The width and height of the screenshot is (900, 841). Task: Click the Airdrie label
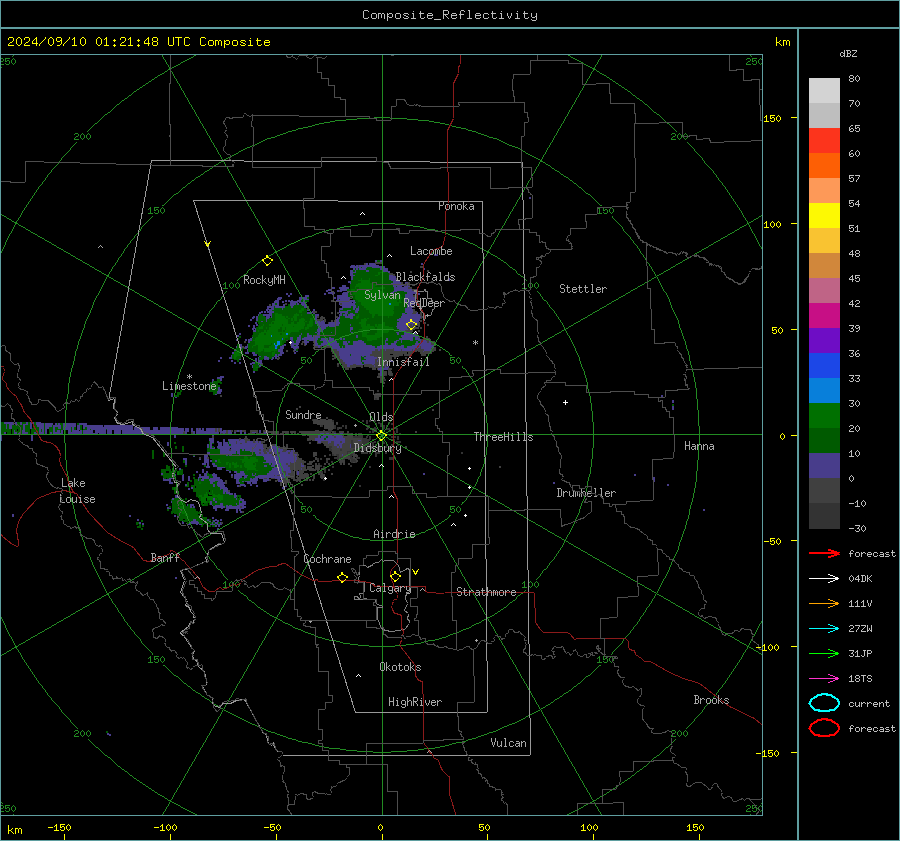[x=394, y=534]
